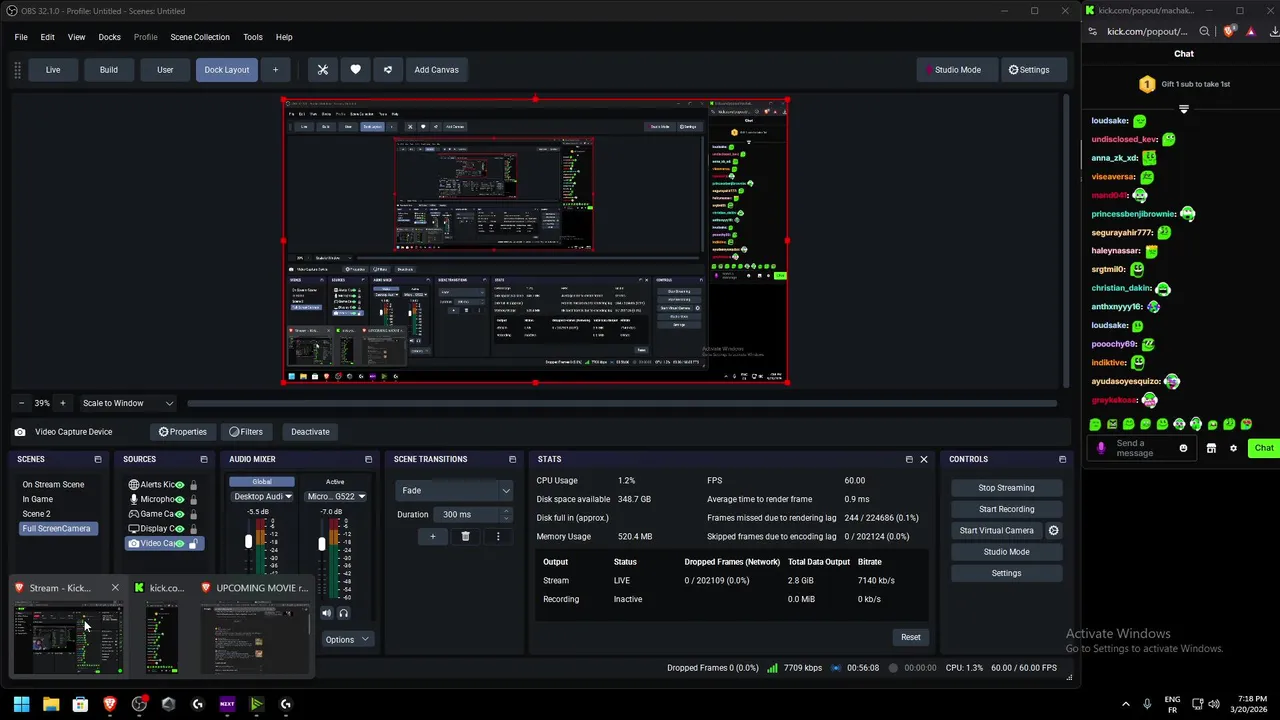Zoom out the preview with minus icon
Screen dimensions: 1280x720
[x=21, y=403]
